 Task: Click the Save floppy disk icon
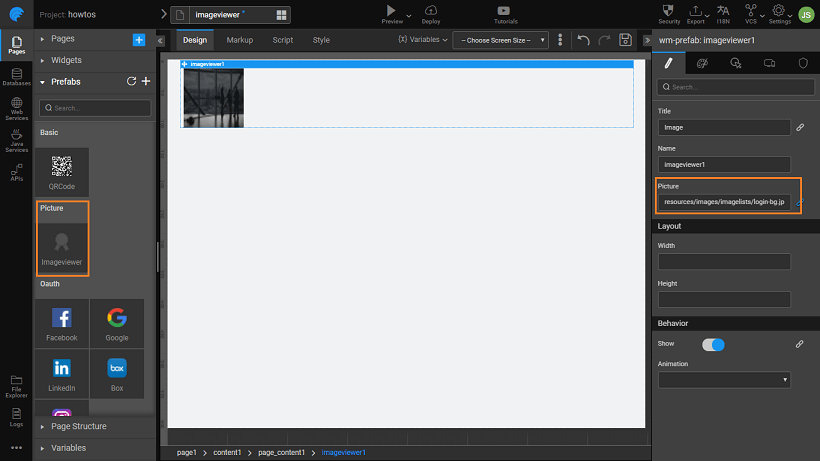(x=626, y=40)
